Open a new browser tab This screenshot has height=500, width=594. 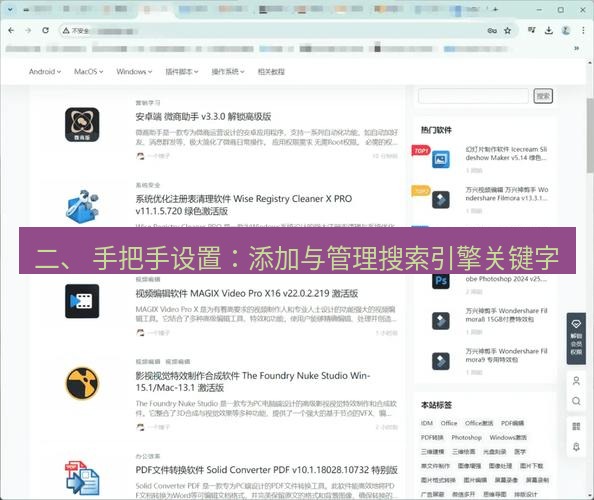495,9
